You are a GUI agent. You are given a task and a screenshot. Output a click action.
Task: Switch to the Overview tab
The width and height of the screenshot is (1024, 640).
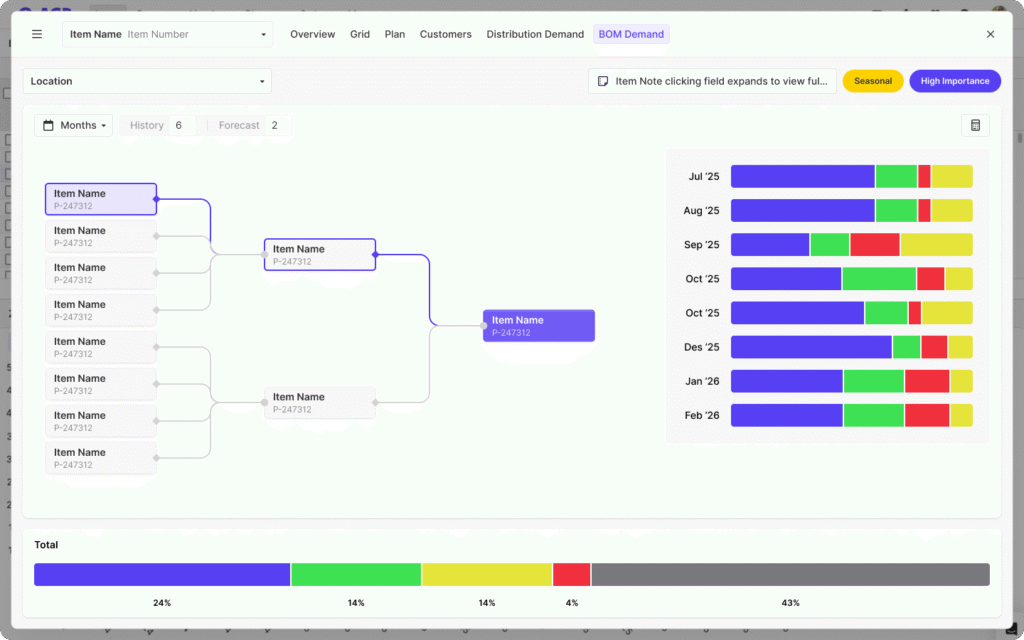click(x=312, y=34)
